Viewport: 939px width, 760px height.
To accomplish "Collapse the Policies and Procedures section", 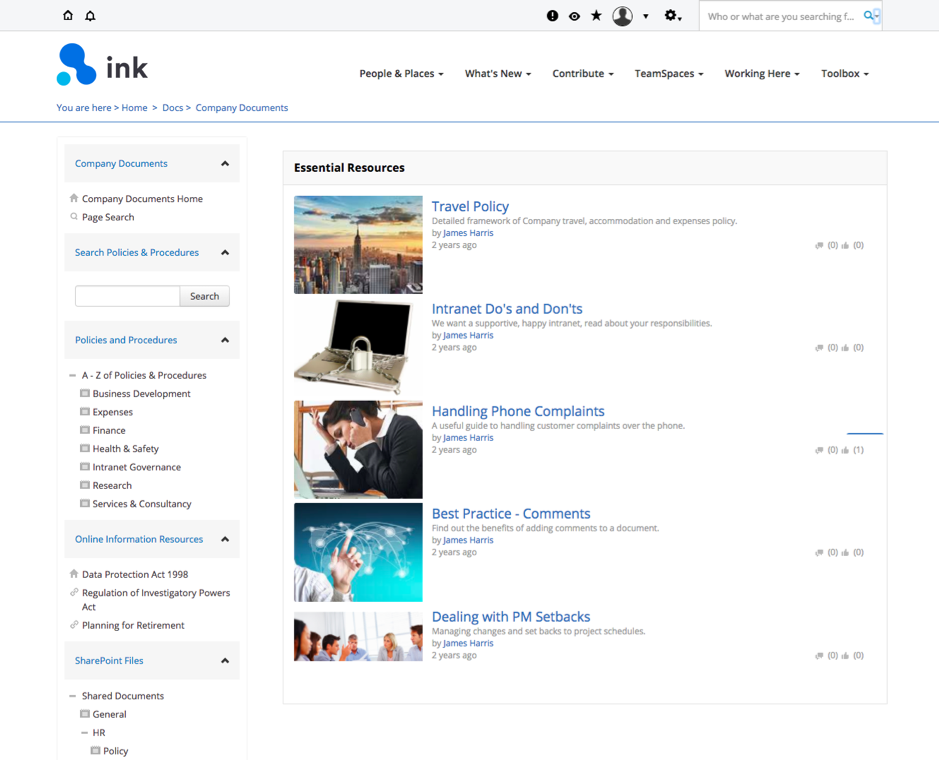I will pos(225,340).
